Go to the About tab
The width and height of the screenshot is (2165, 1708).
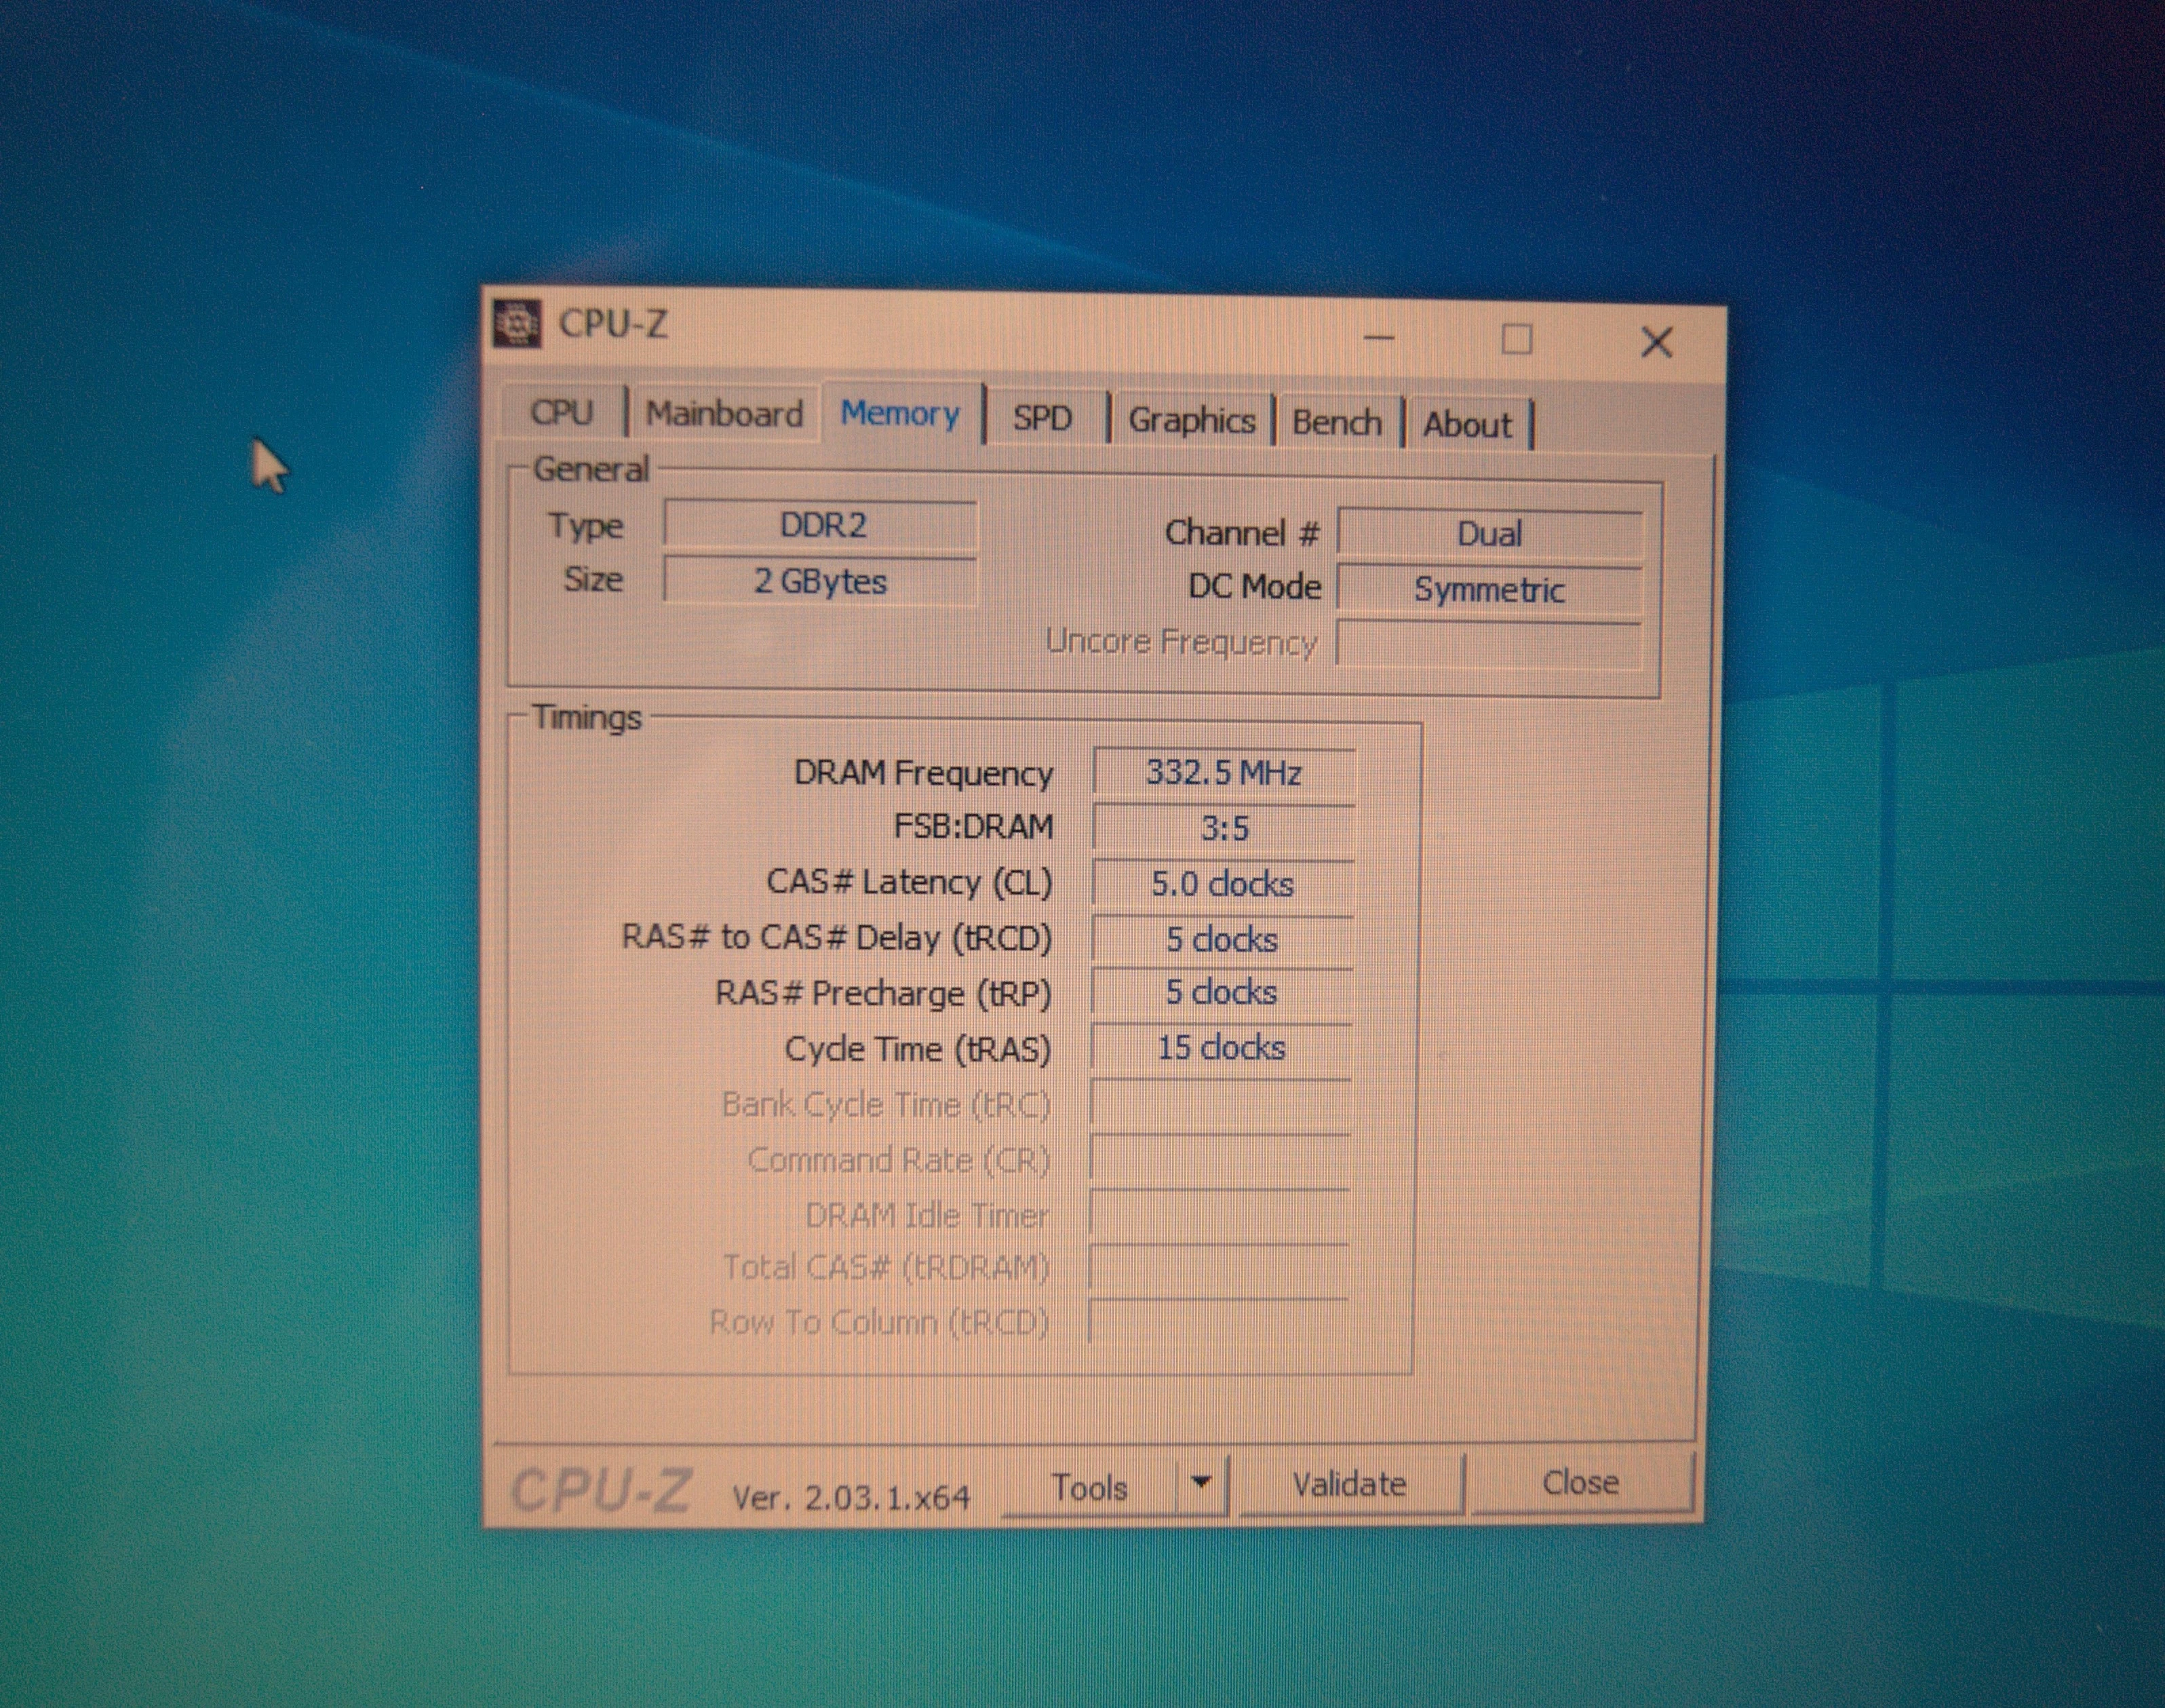tap(1467, 425)
